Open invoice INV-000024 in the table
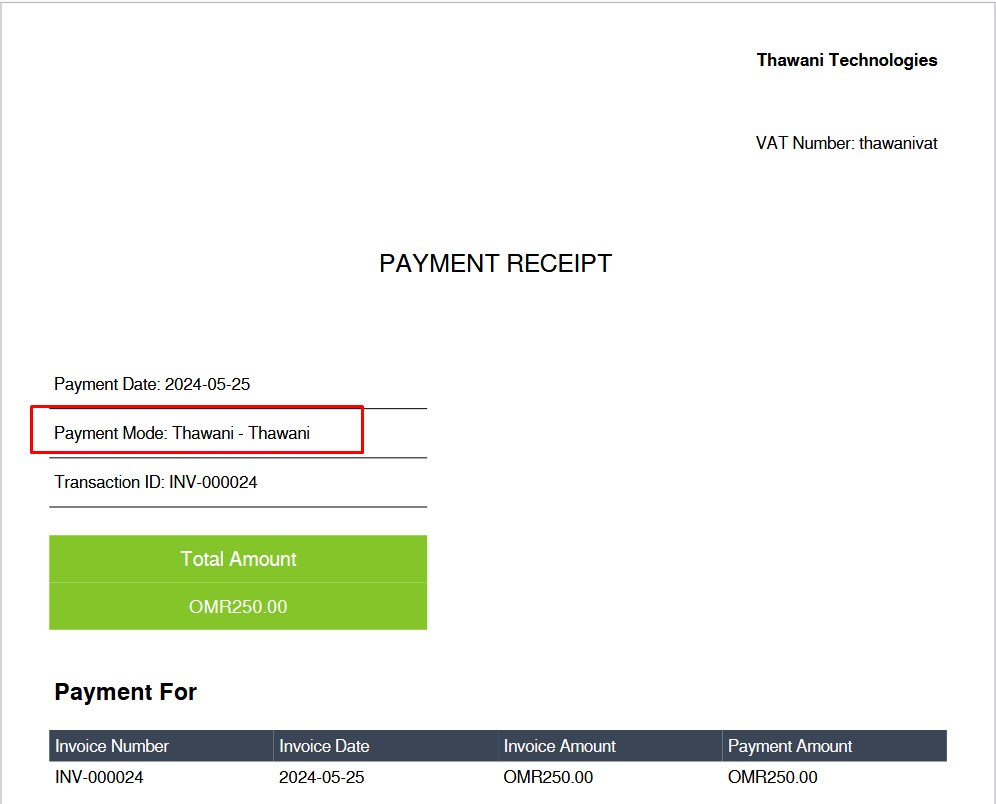 click(100, 777)
